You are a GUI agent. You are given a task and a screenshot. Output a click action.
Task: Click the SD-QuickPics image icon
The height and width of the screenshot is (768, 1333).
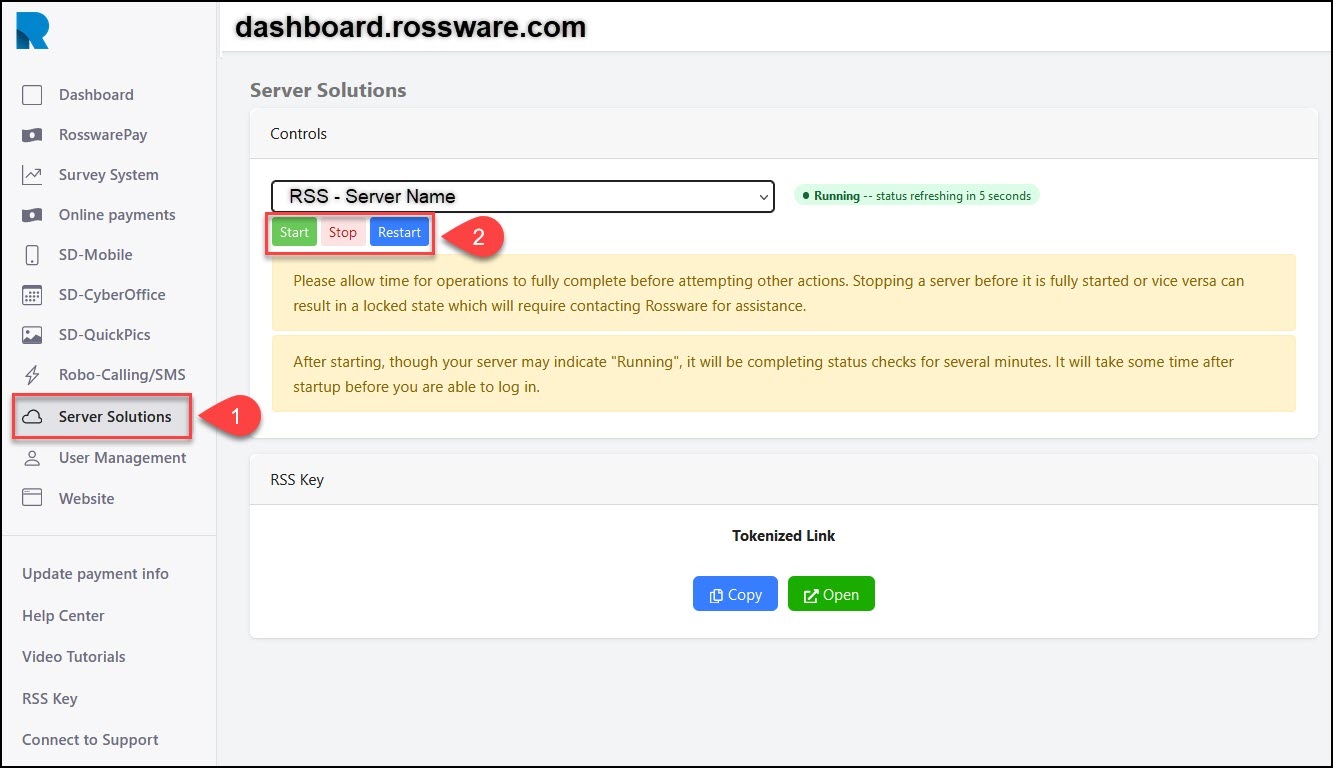(32, 335)
